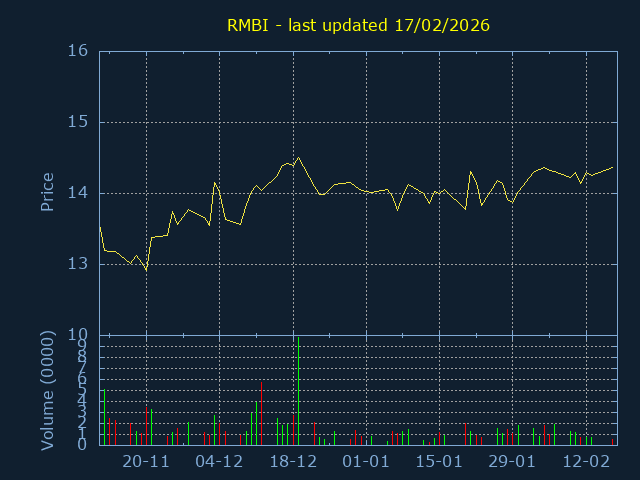Image resolution: width=640 pixels, height=480 pixels.
Task: Click the 'Volume (0000)' axis label
Action: tap(47, 390)
